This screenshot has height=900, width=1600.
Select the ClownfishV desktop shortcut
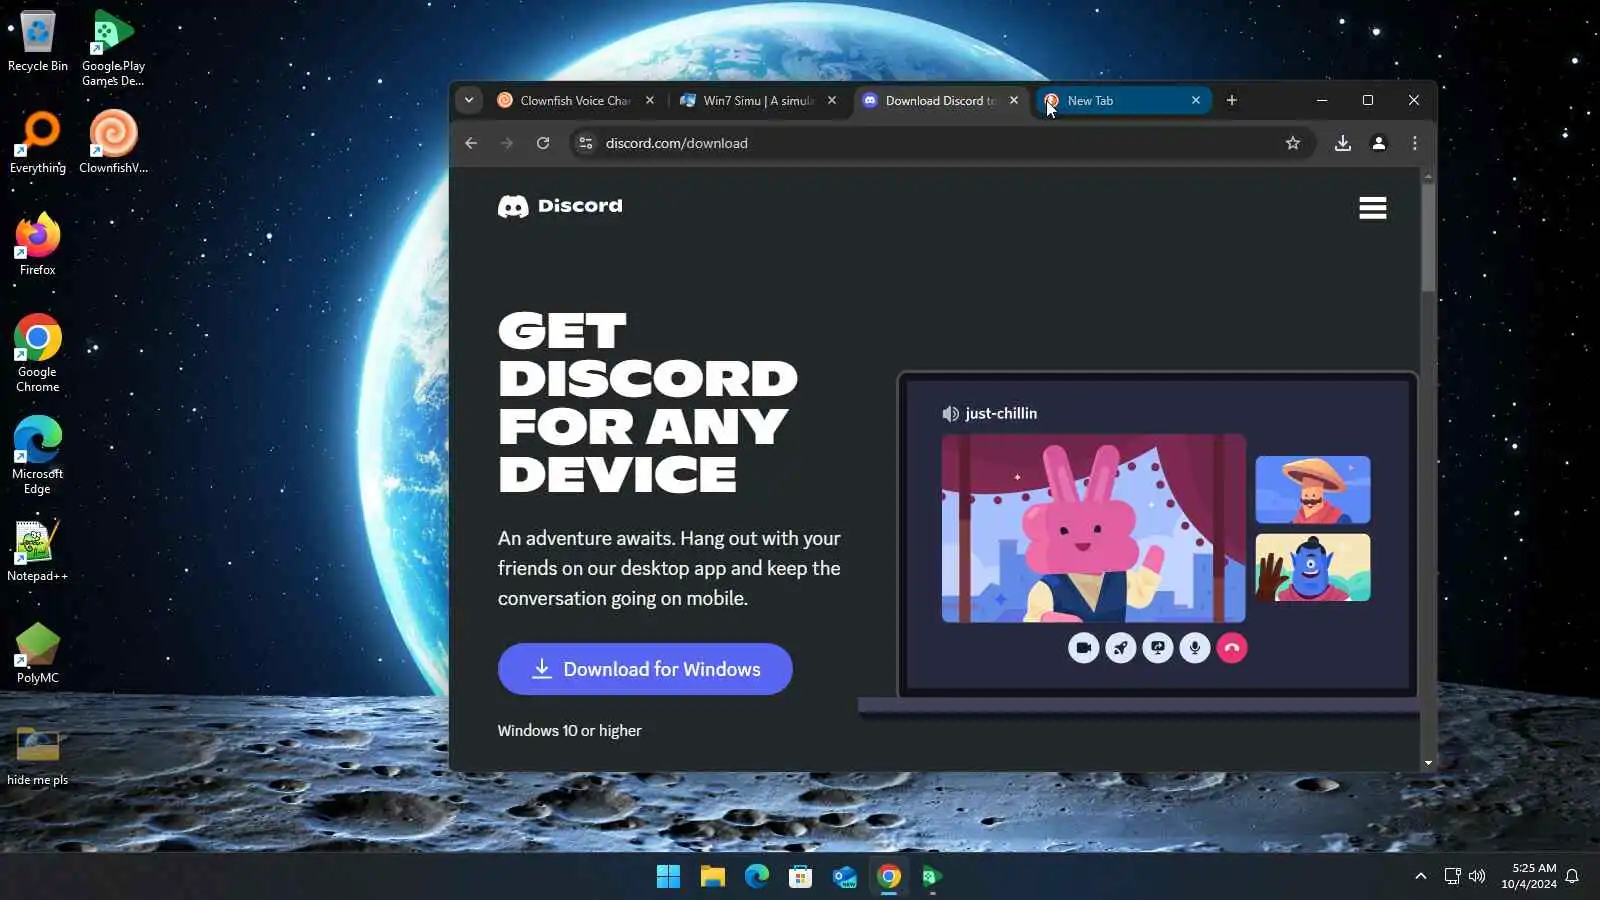pyautogui.click(x=113, y=142)
